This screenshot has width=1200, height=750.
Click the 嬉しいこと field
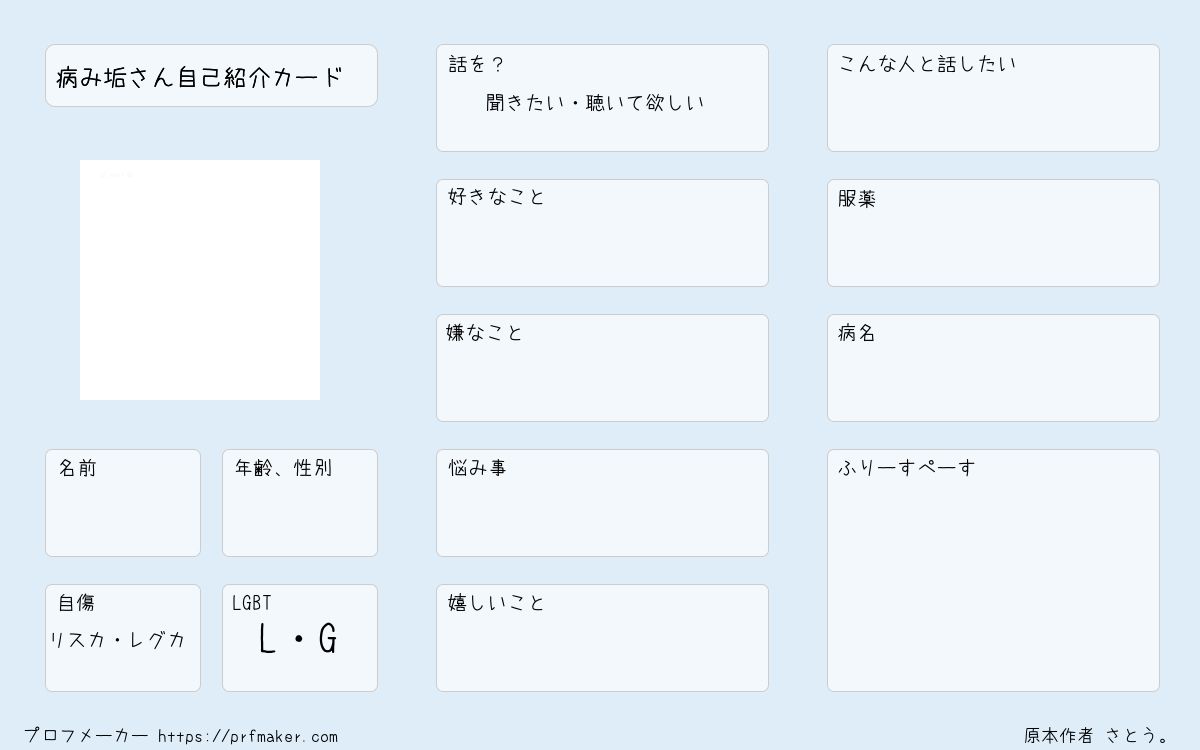602,638
